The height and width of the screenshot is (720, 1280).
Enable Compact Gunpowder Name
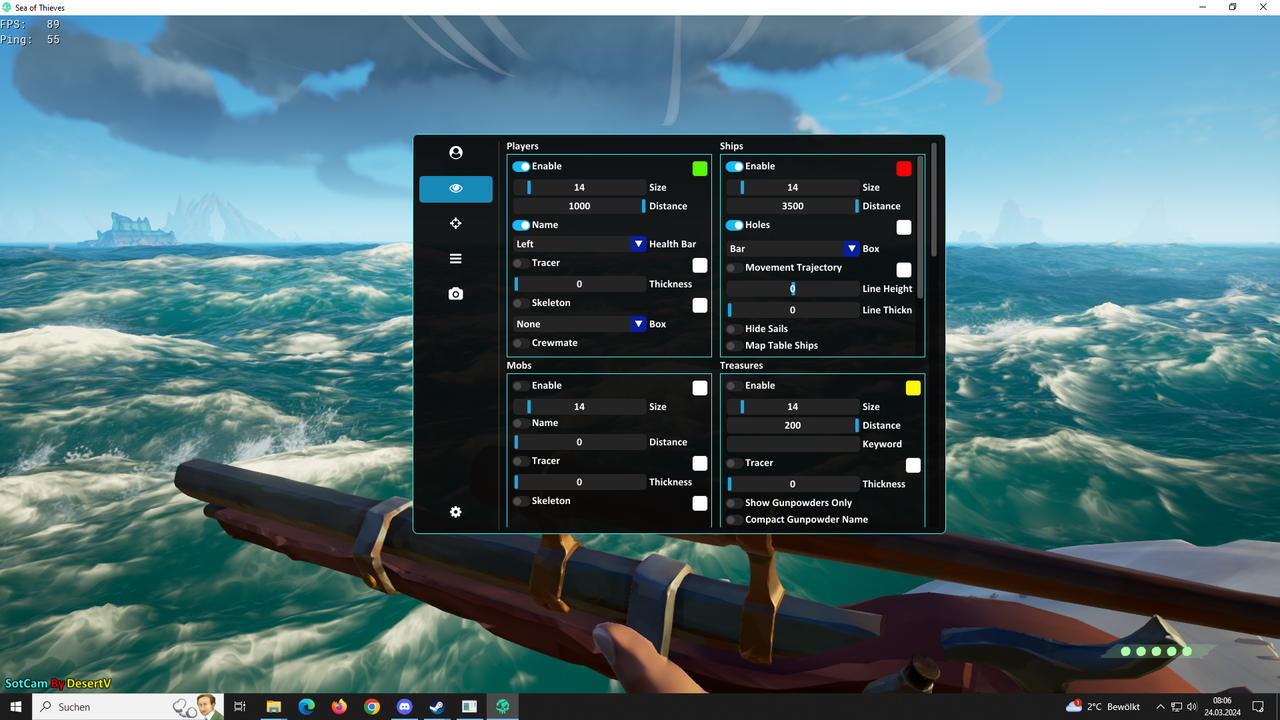pos(734,520)
